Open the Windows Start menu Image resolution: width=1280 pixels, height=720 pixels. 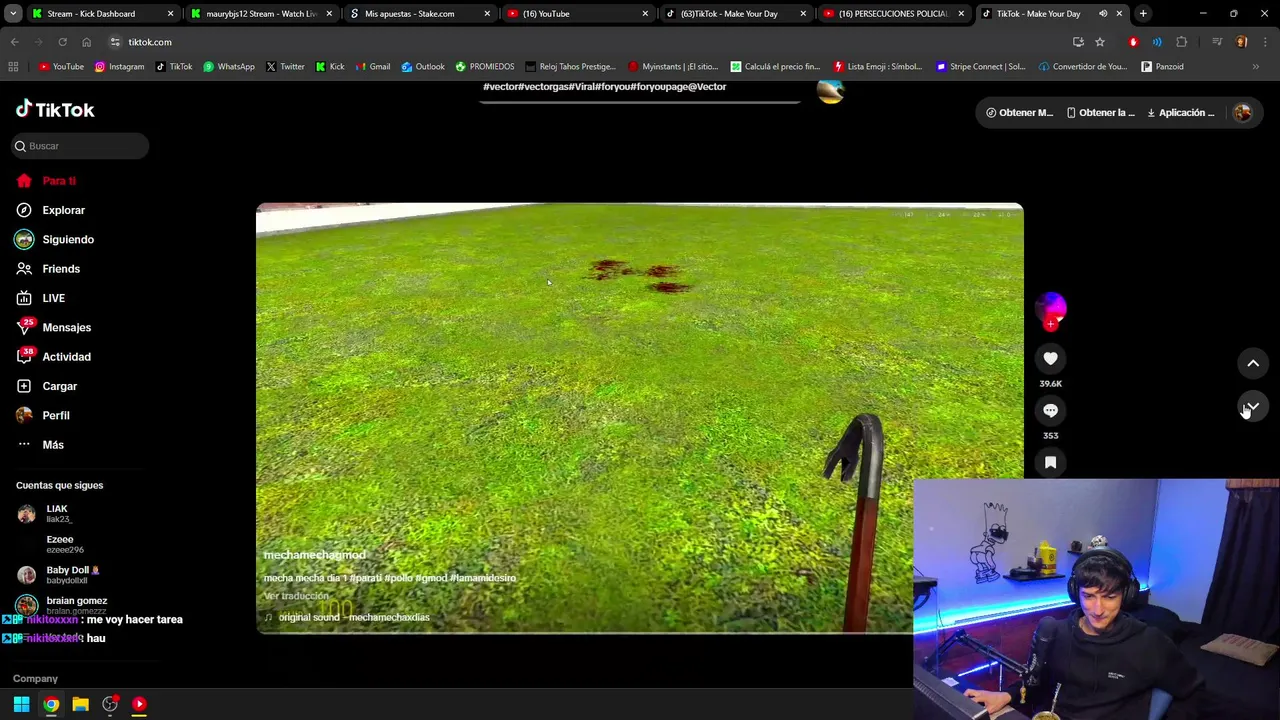tap(21, 704)
